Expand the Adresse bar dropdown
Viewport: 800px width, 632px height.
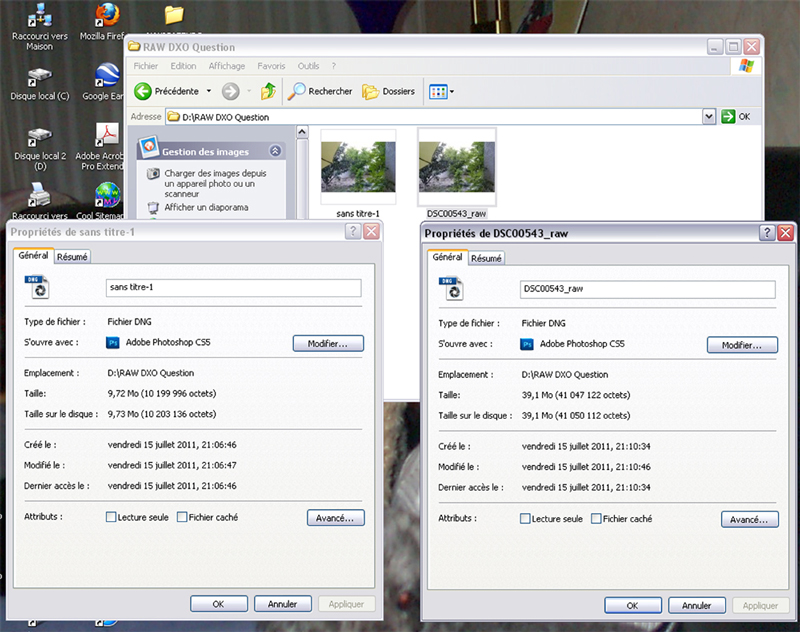click(x=709, y=117)
